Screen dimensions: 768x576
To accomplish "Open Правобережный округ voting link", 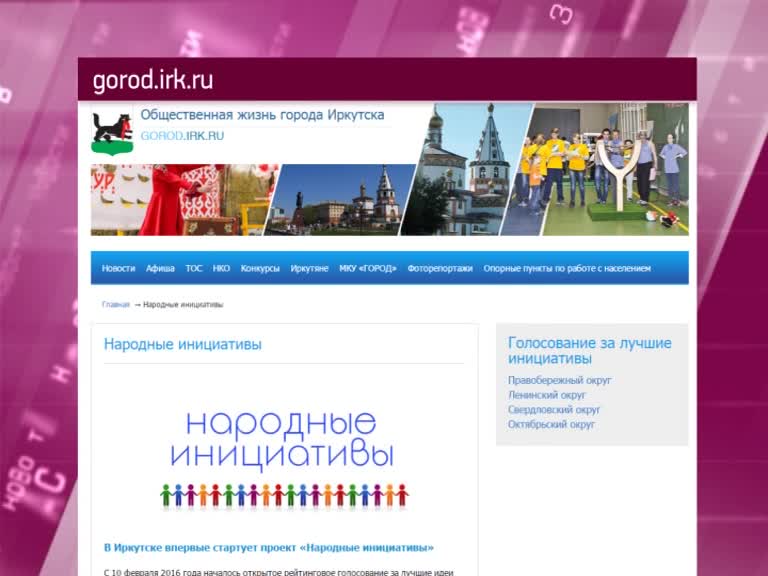I will [x=559, y=380].
